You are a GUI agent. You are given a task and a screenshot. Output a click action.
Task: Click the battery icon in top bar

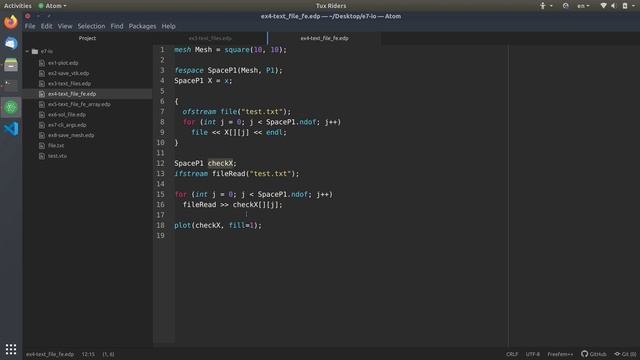(624, 6)
